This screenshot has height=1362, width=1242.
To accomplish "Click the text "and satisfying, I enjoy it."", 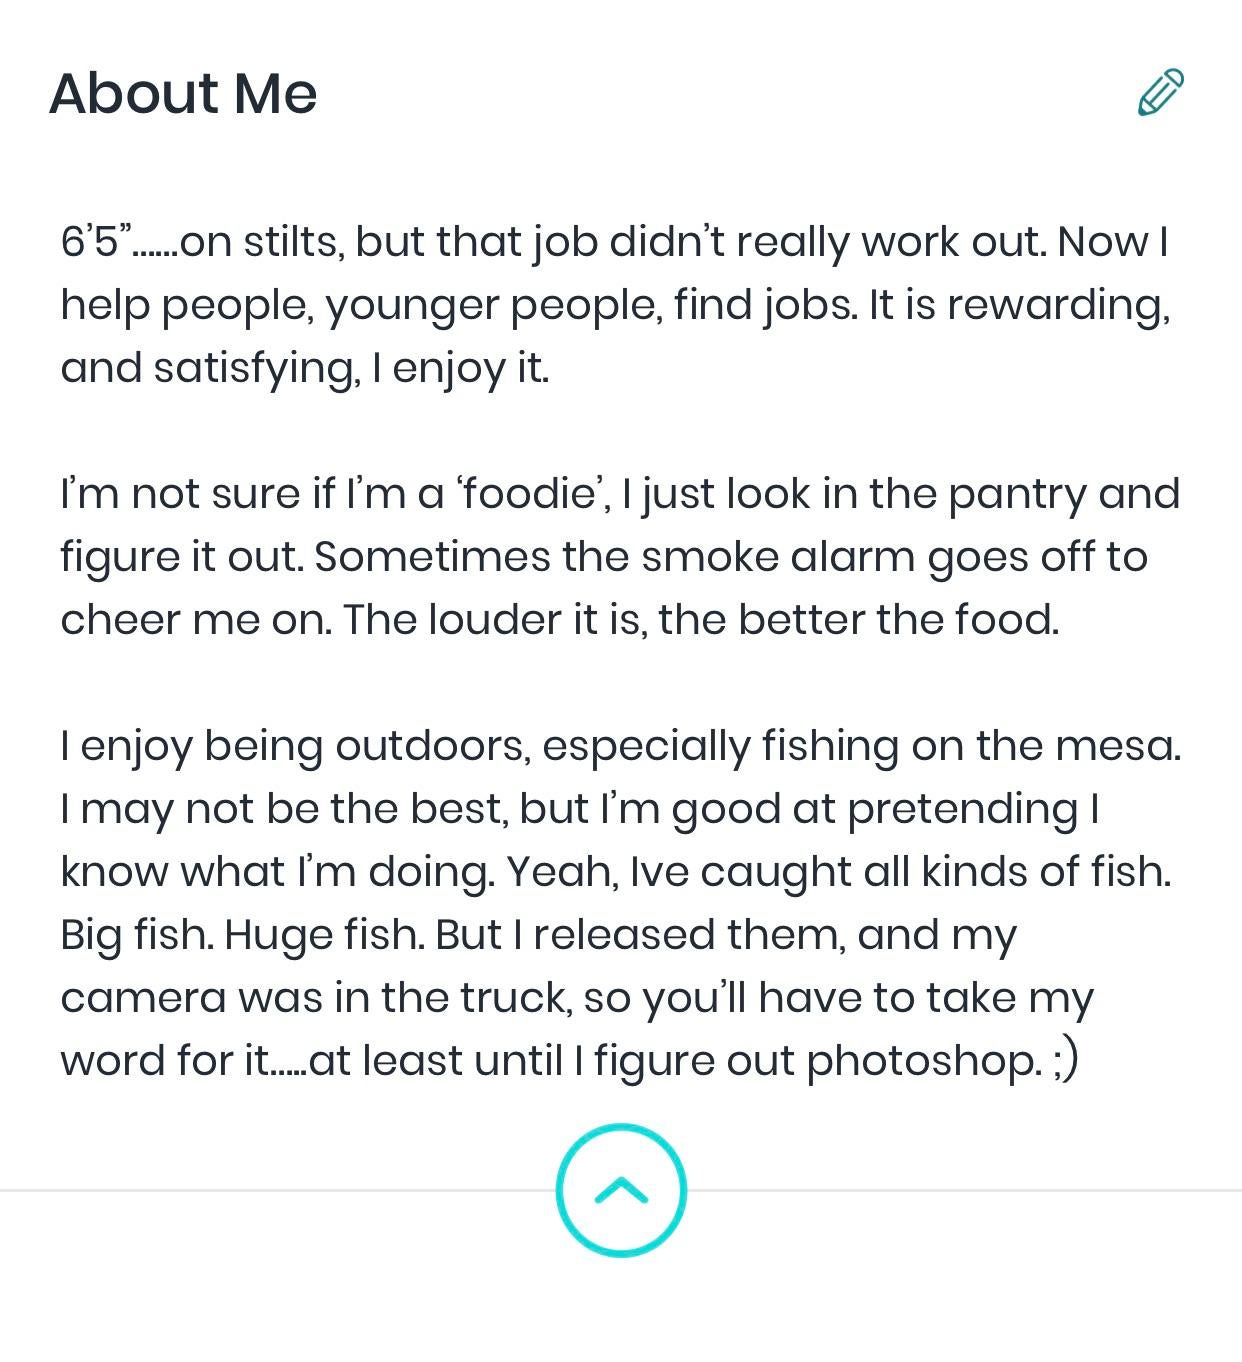I will (x=305, y=368).
